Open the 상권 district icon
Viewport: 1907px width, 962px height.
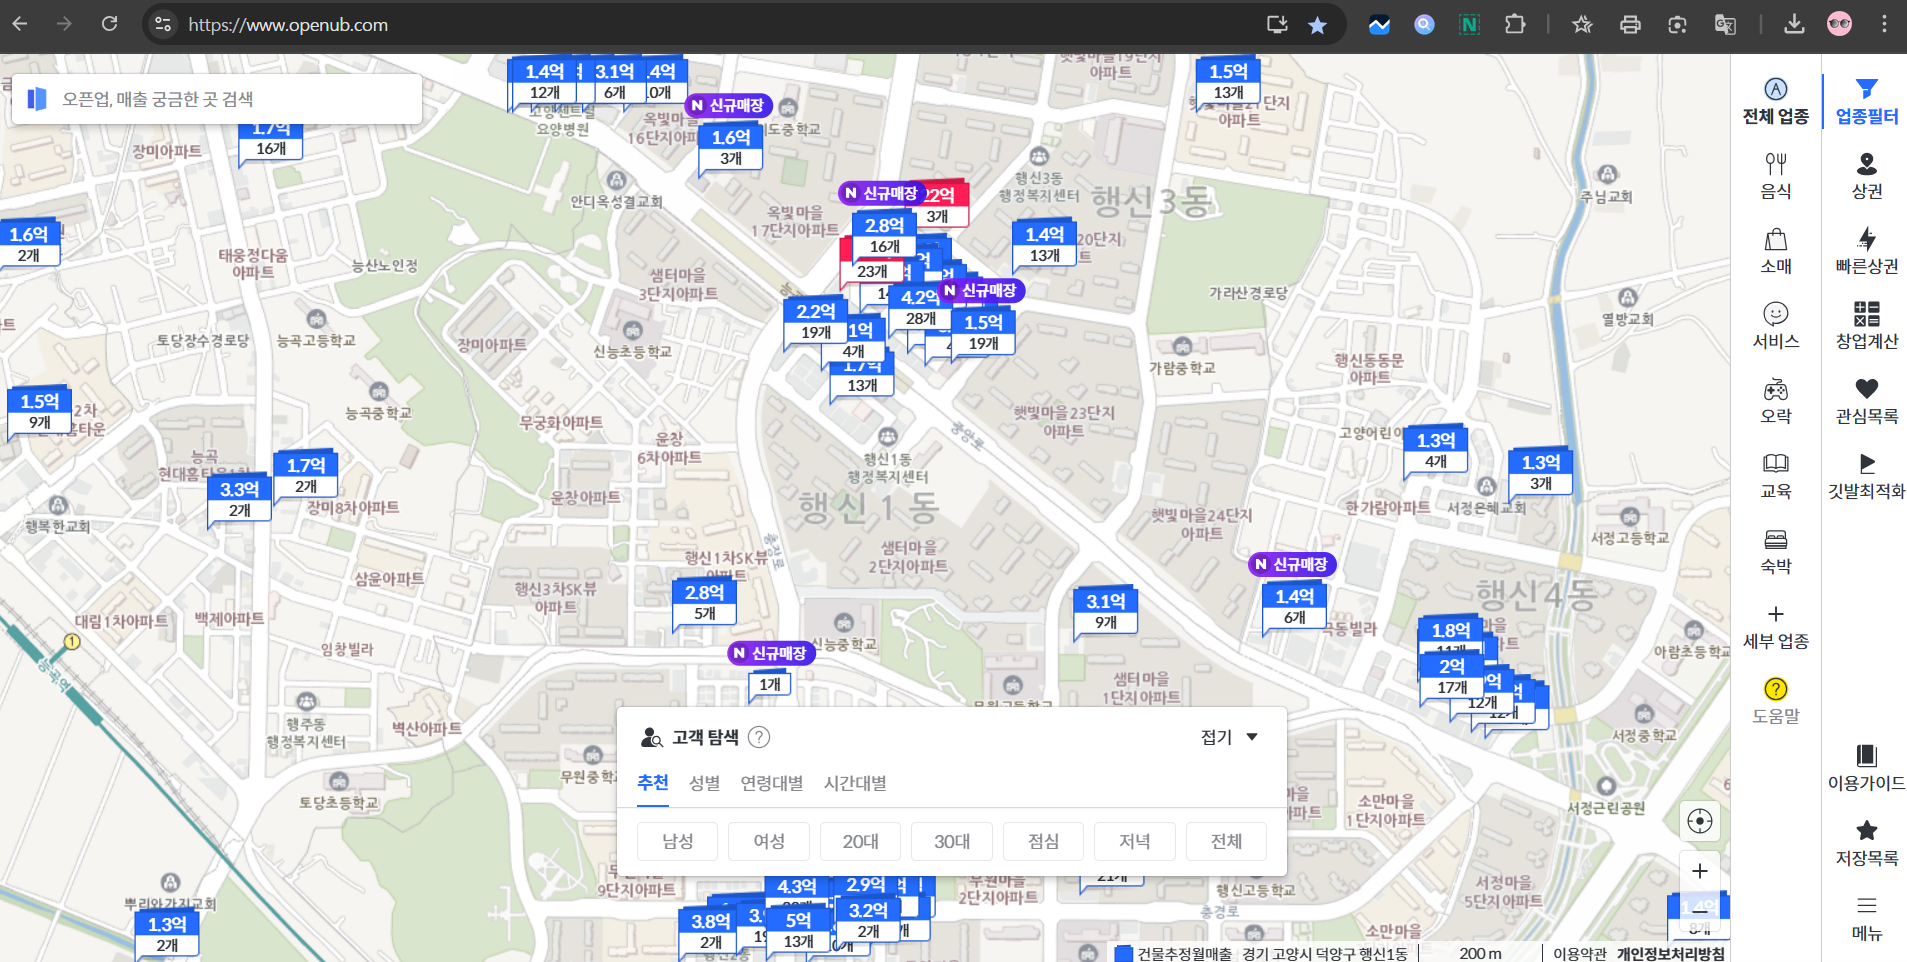pos(1866,163)
